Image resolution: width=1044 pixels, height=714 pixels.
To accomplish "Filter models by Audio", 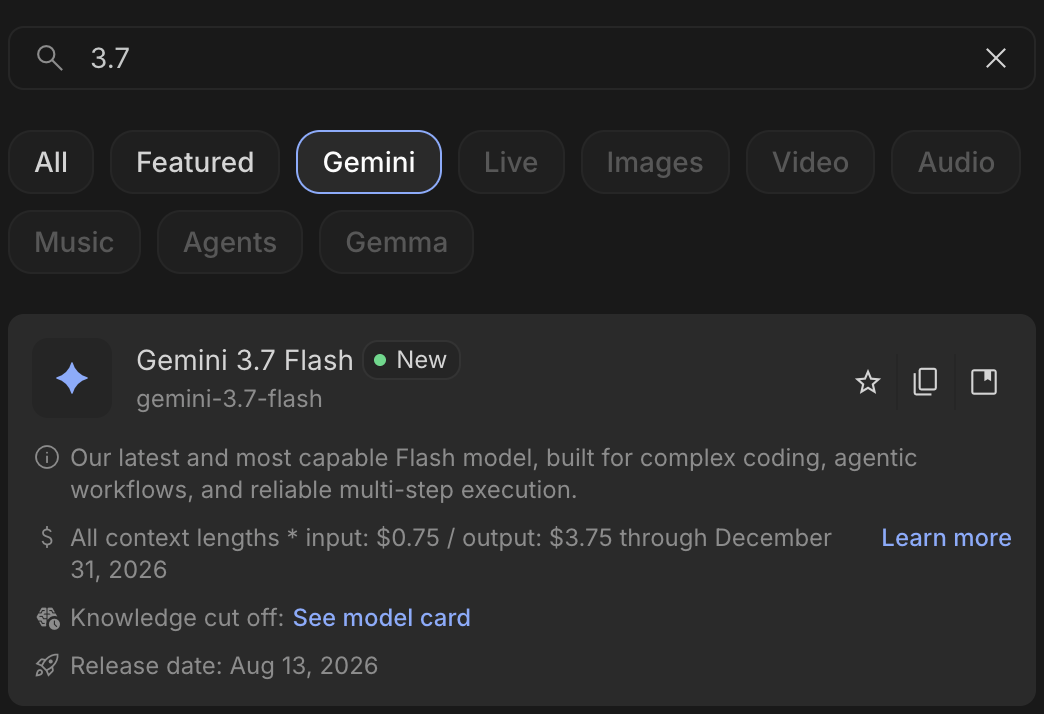I will point(956,162).
